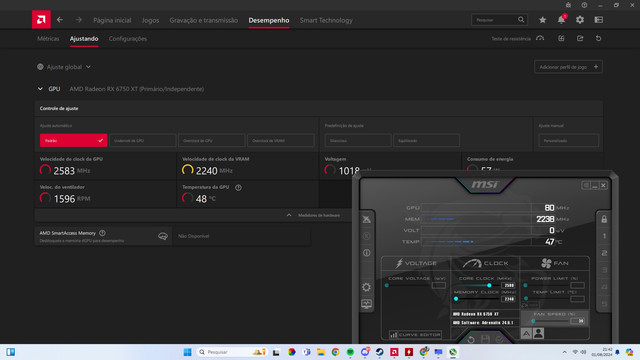Adjust the Fan Speed slider handle
Image resolution: width=640 pixels, height=360 pixels.
533,321
